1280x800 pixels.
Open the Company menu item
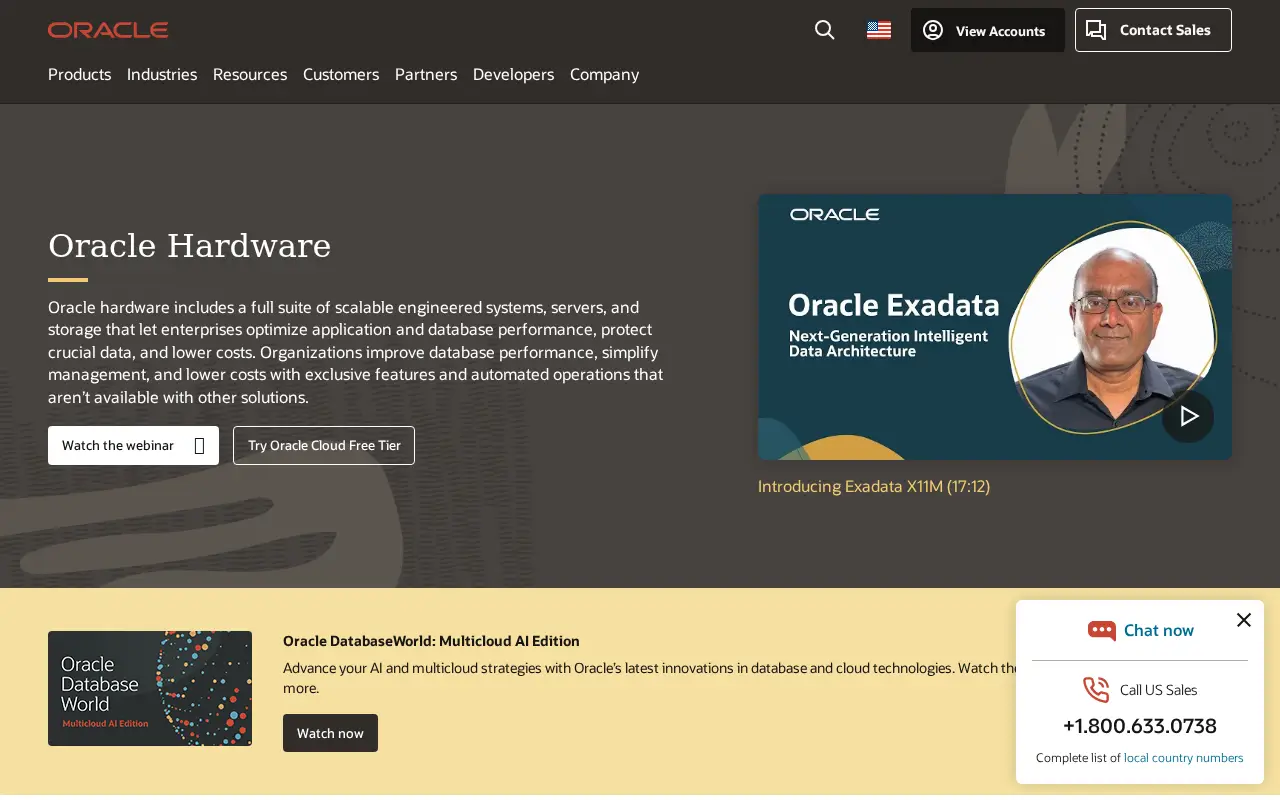click(604, 74)
